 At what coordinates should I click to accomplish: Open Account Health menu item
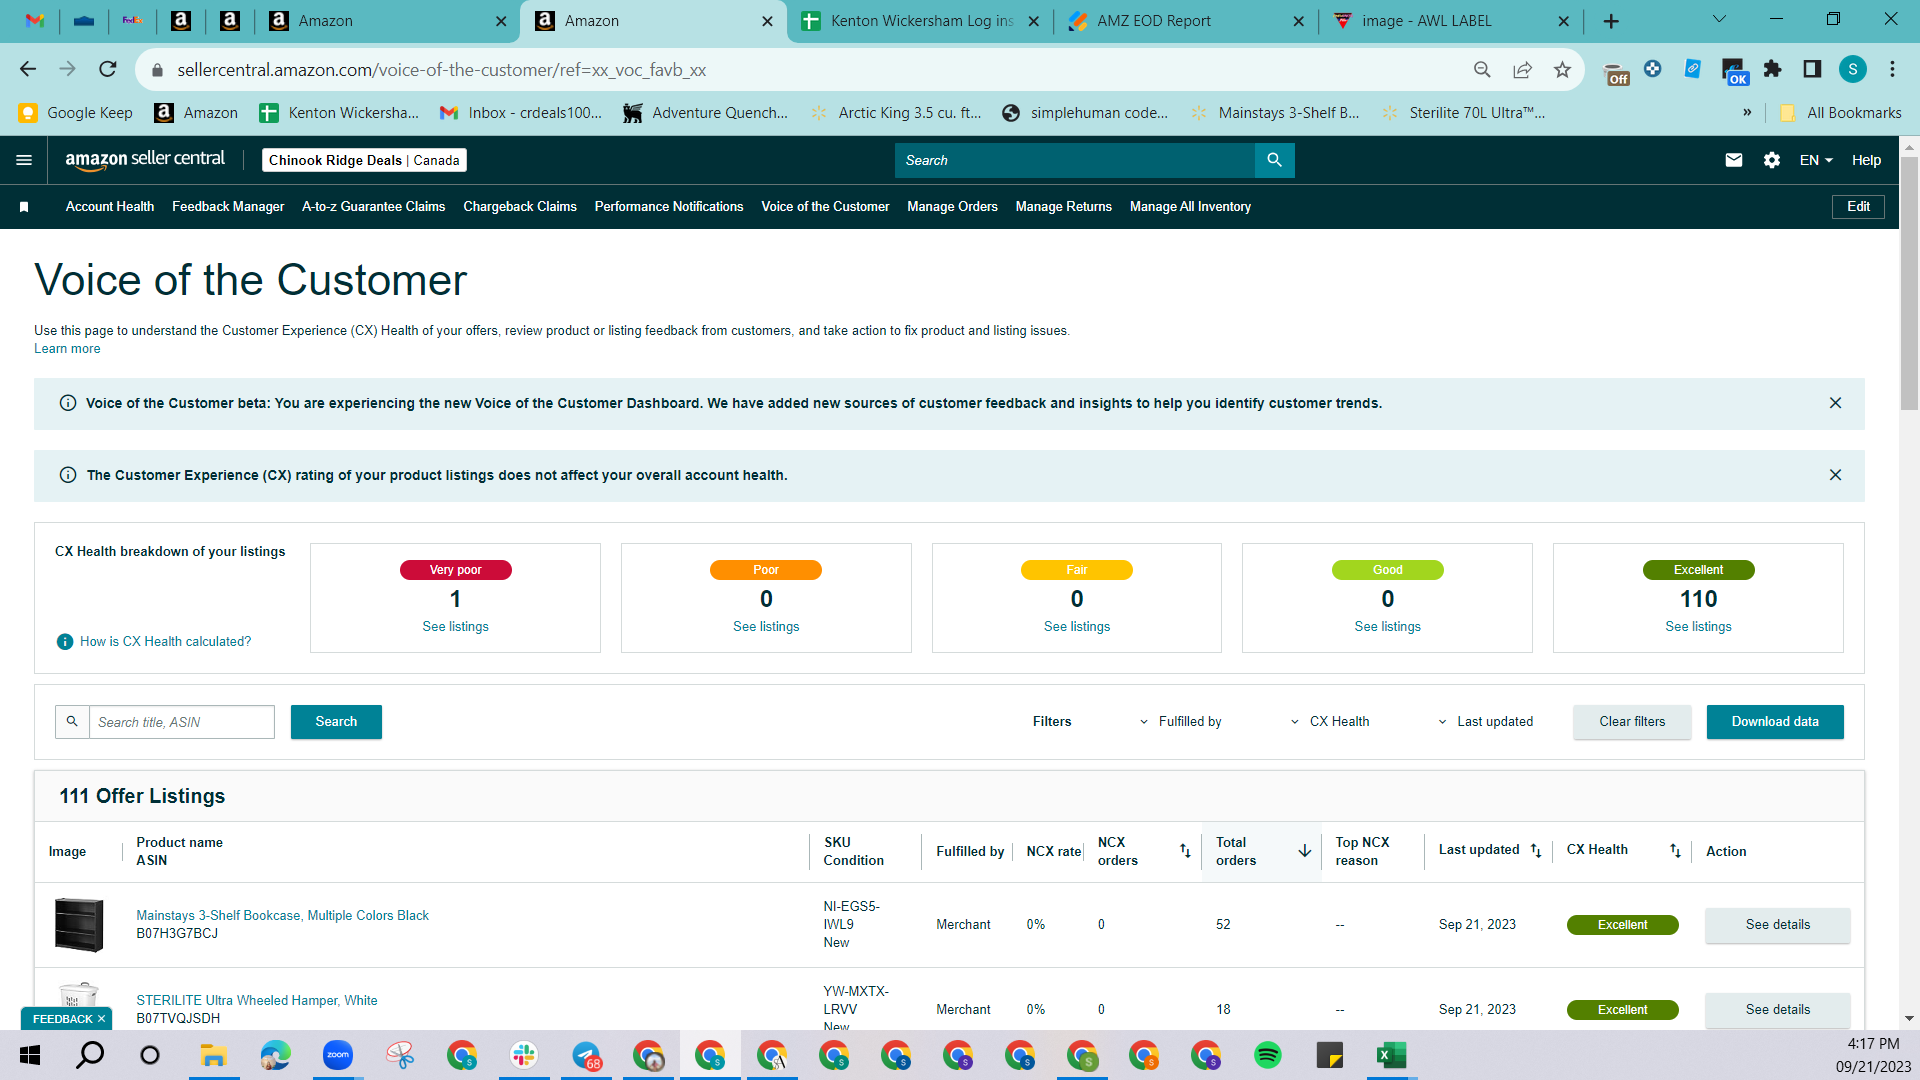coord(110,207)
